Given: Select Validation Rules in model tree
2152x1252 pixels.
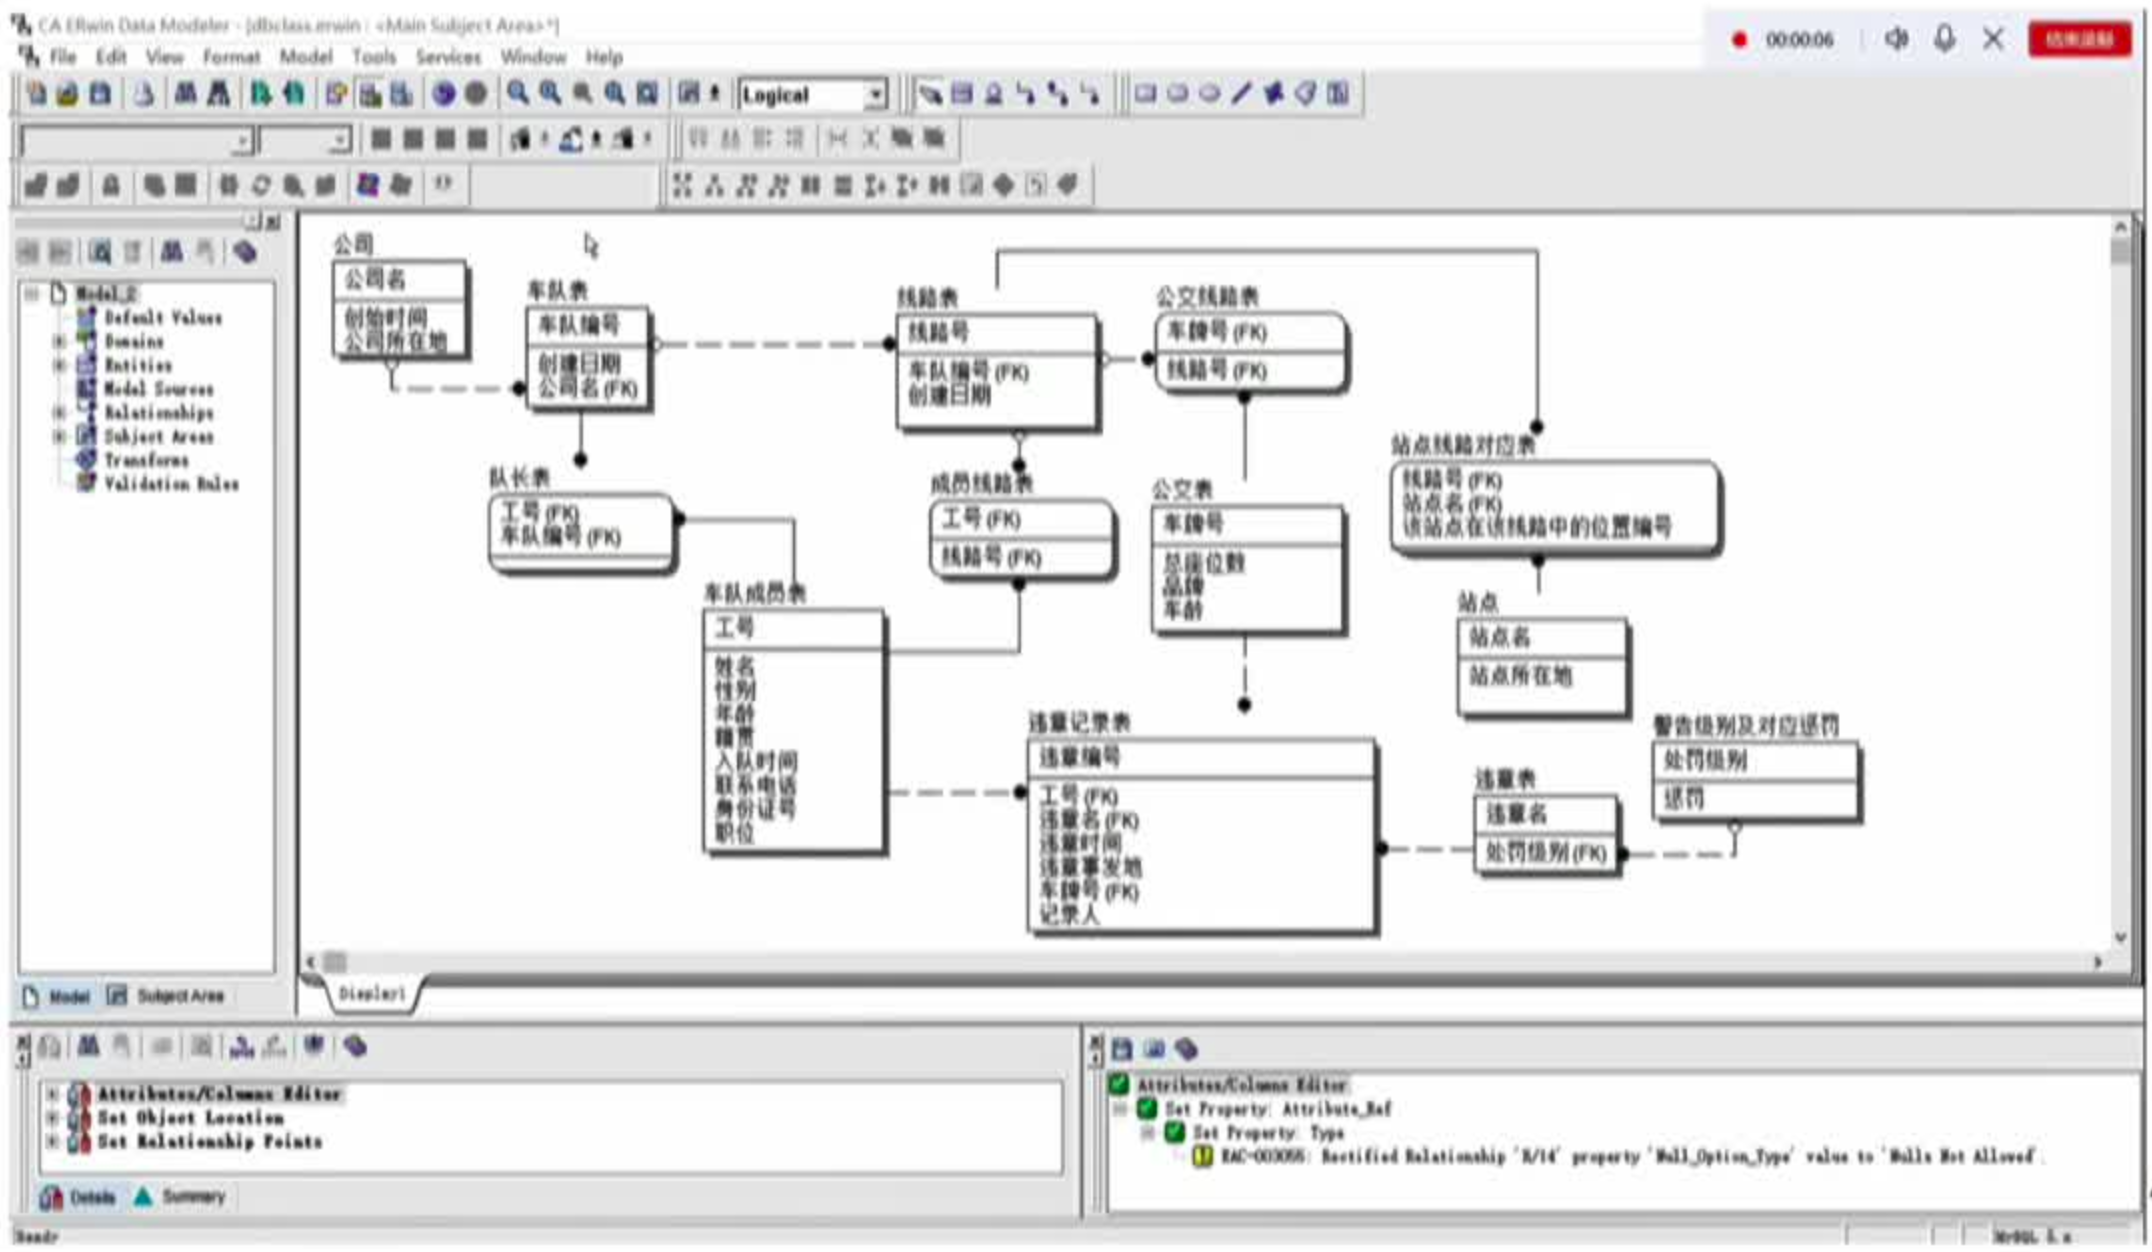Looking at the screenshot, I should pos(171,484).
